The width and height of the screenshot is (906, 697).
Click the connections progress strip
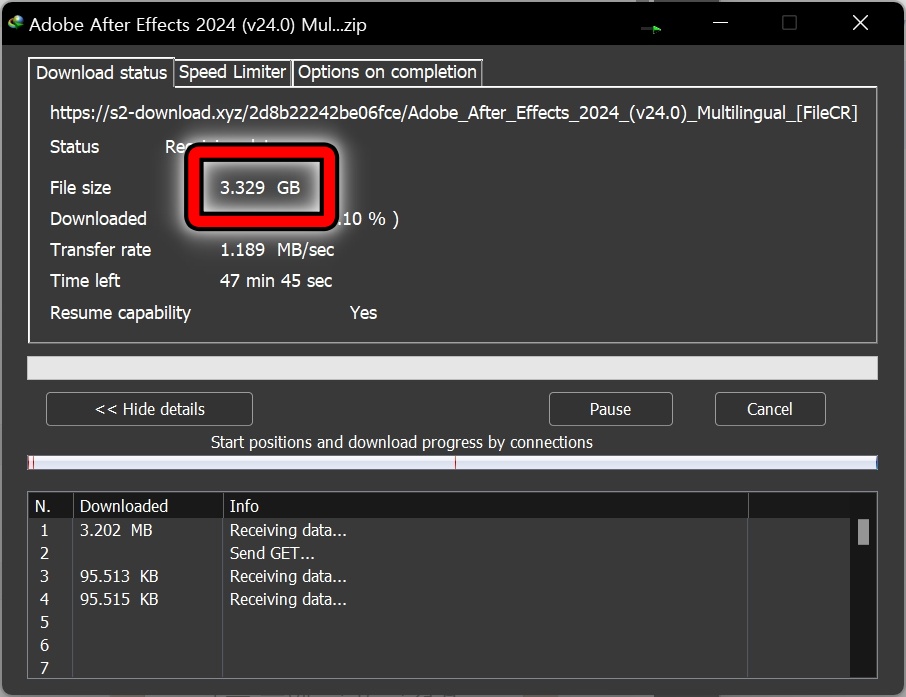point(452,462)
